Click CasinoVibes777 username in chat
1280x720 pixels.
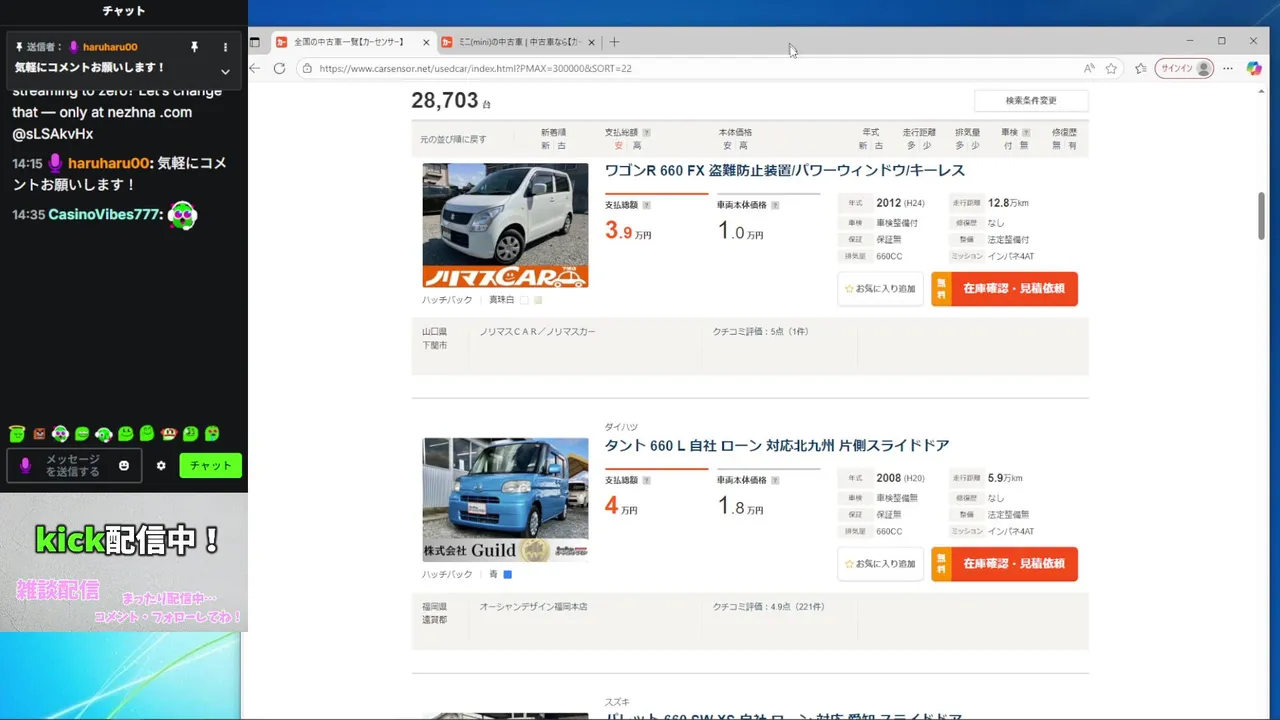click(106, 214)
